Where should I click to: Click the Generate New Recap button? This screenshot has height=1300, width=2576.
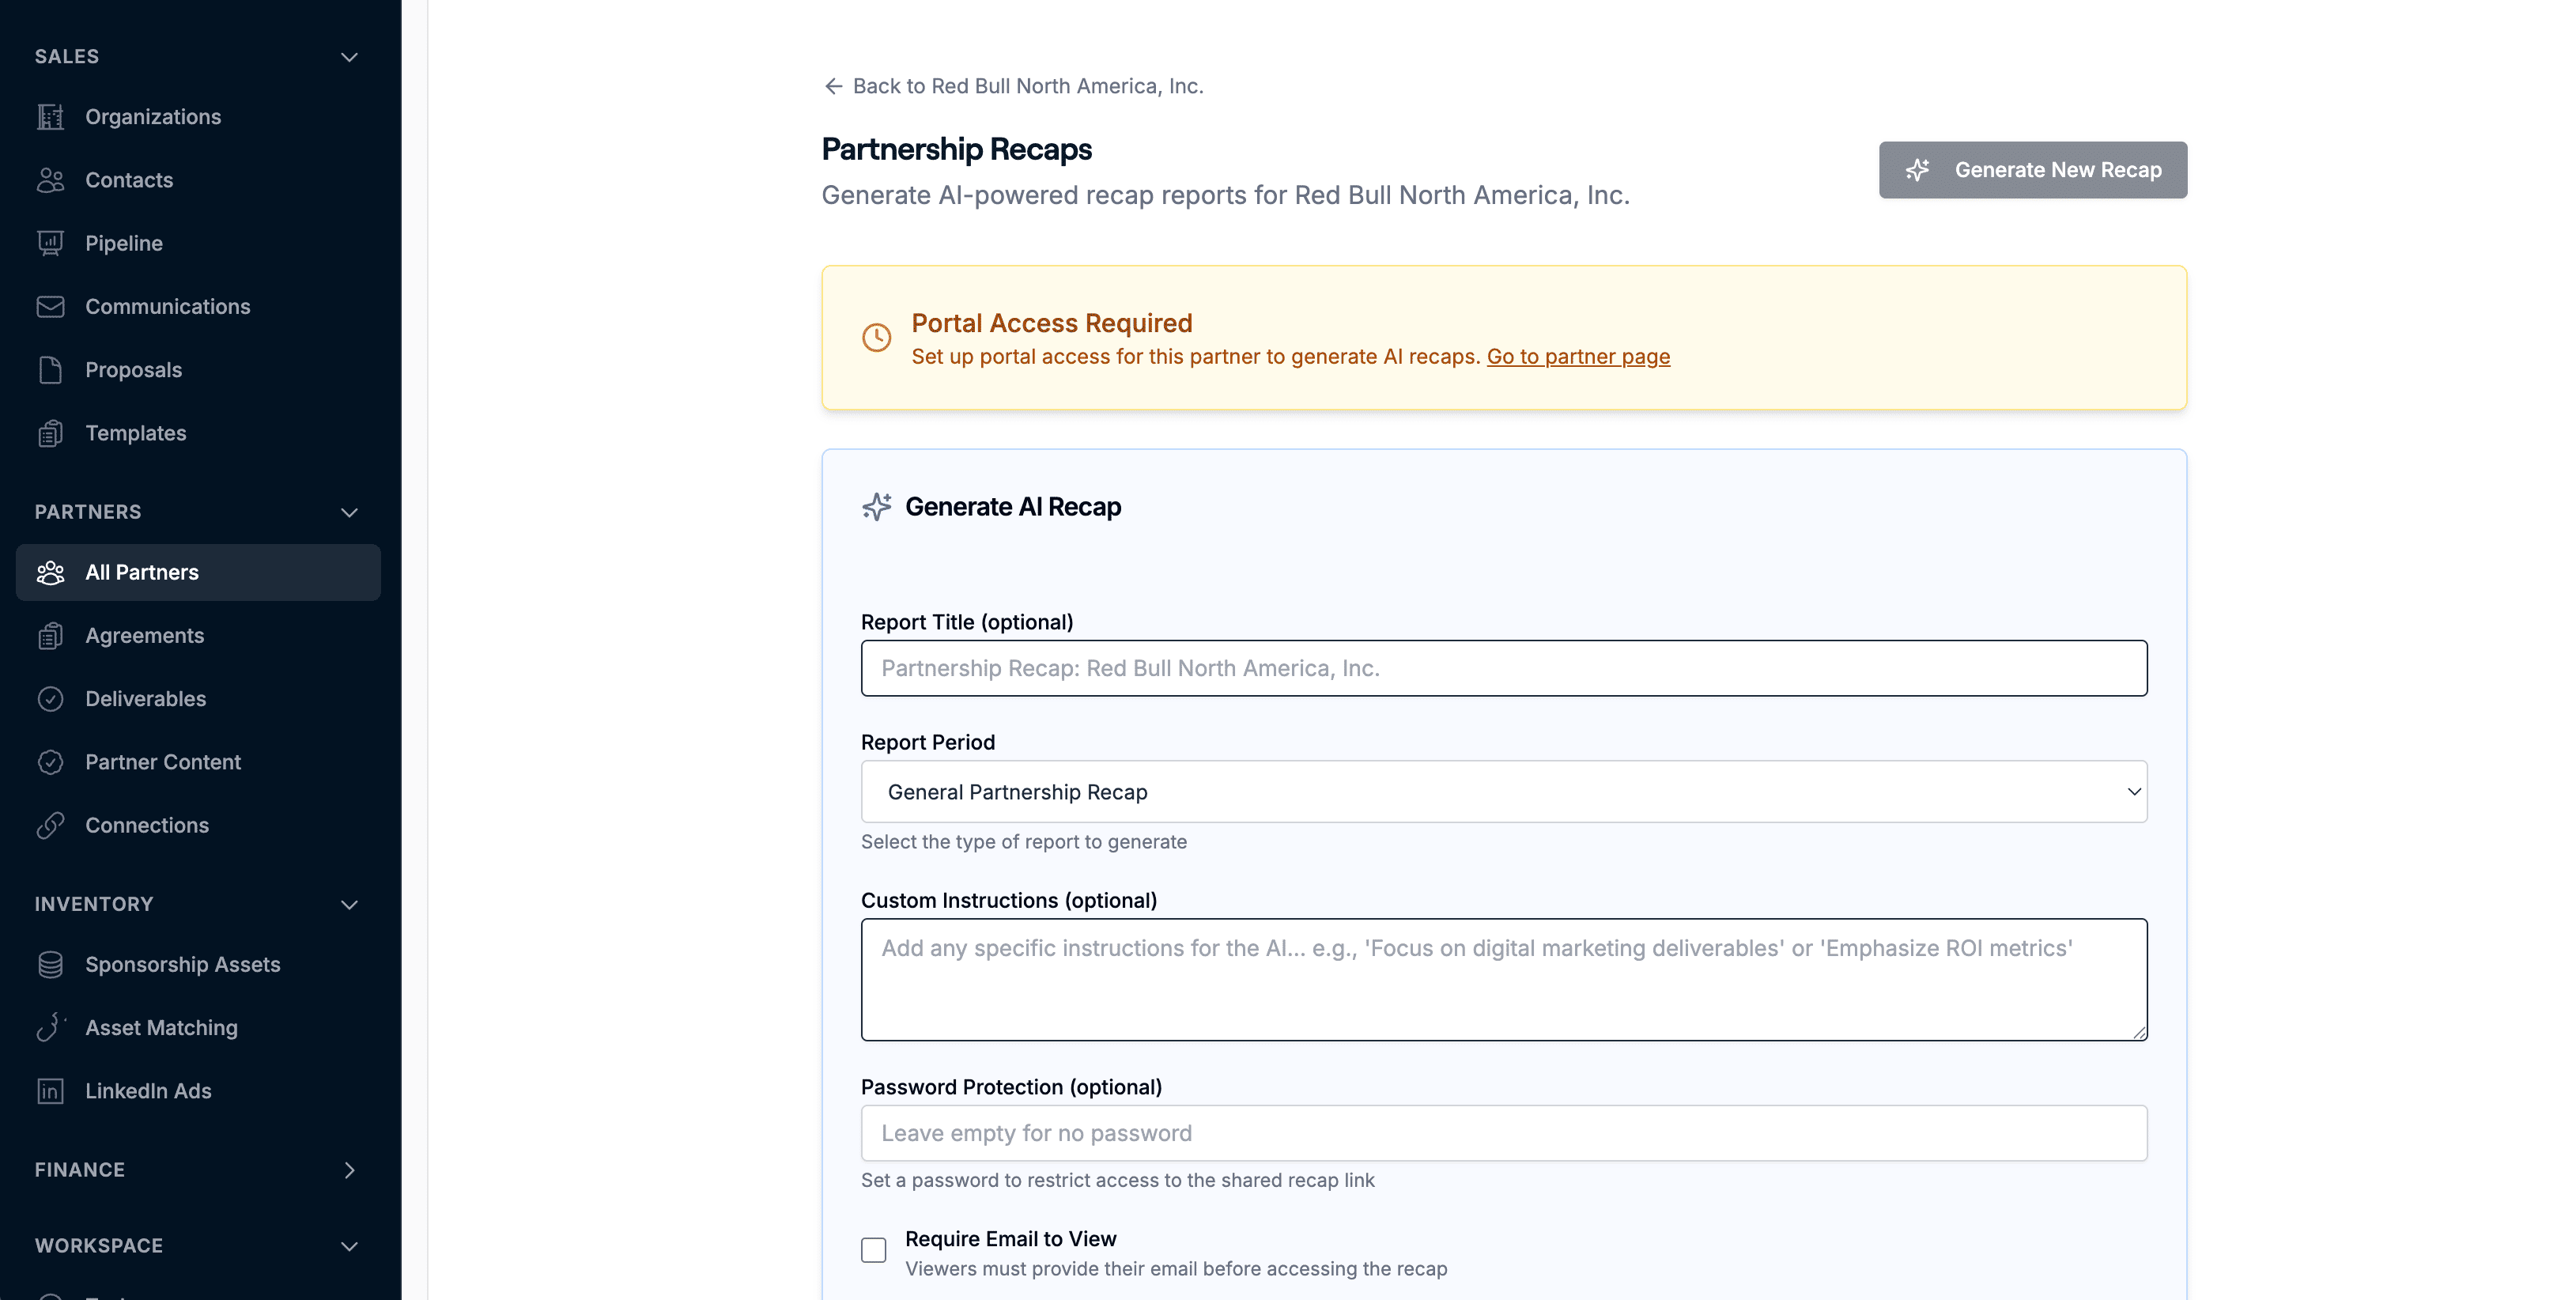coord(2032,170)
